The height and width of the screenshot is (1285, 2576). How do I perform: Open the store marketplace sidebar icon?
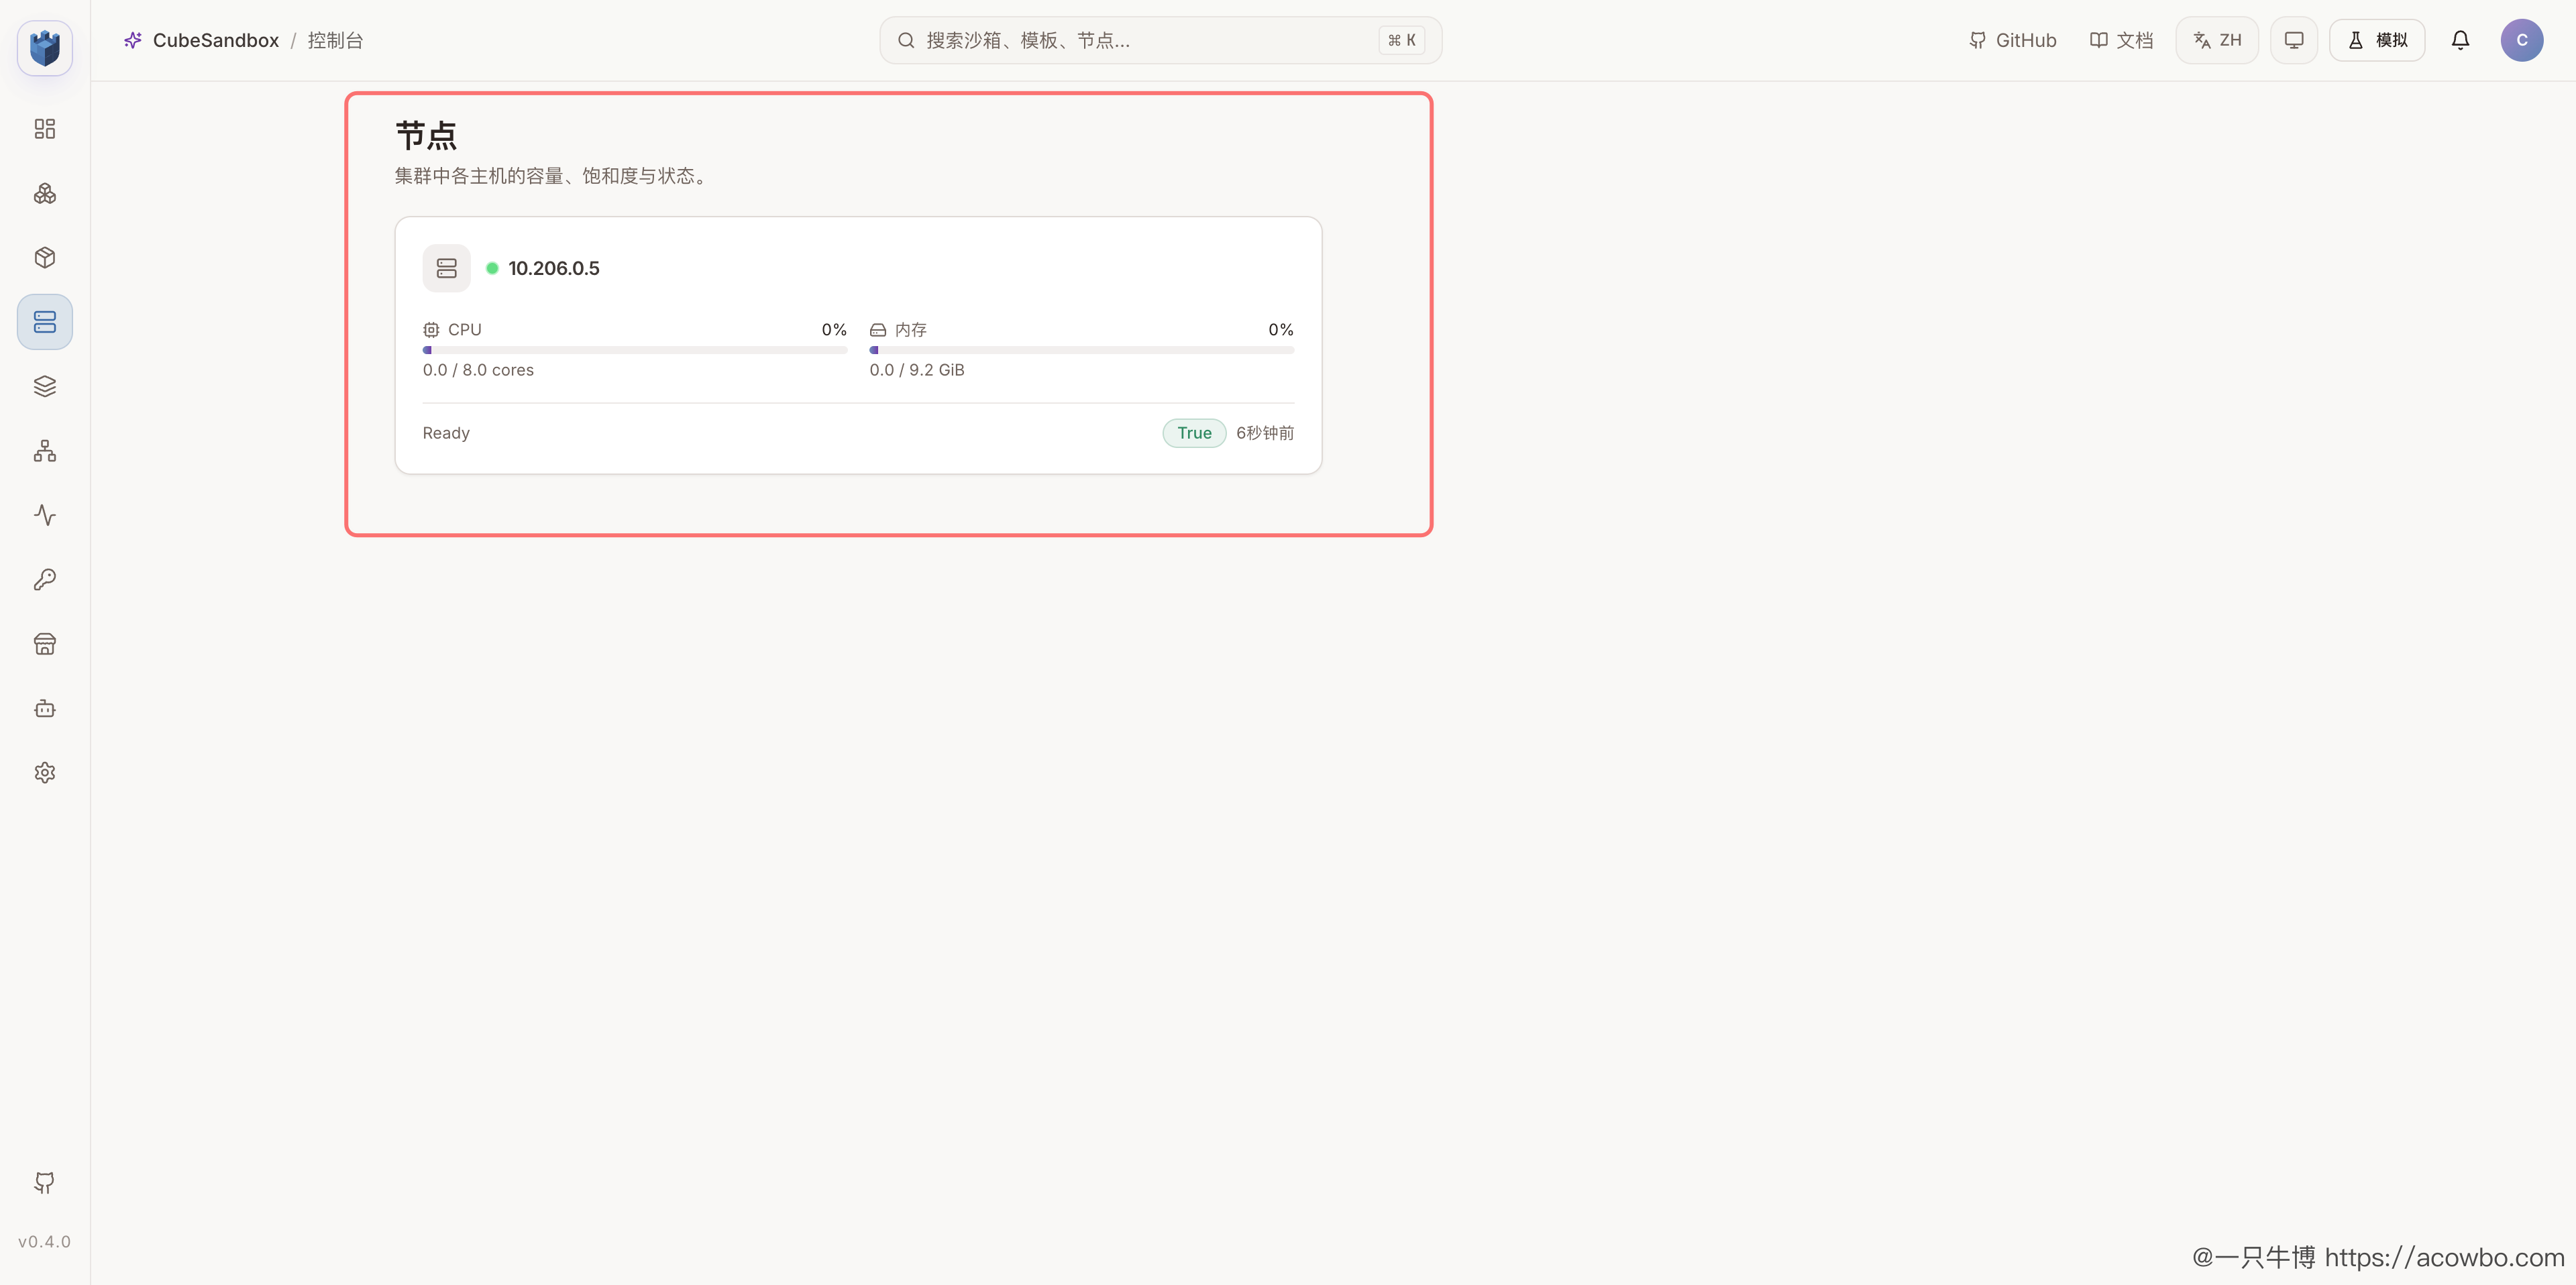click(45, 644)
